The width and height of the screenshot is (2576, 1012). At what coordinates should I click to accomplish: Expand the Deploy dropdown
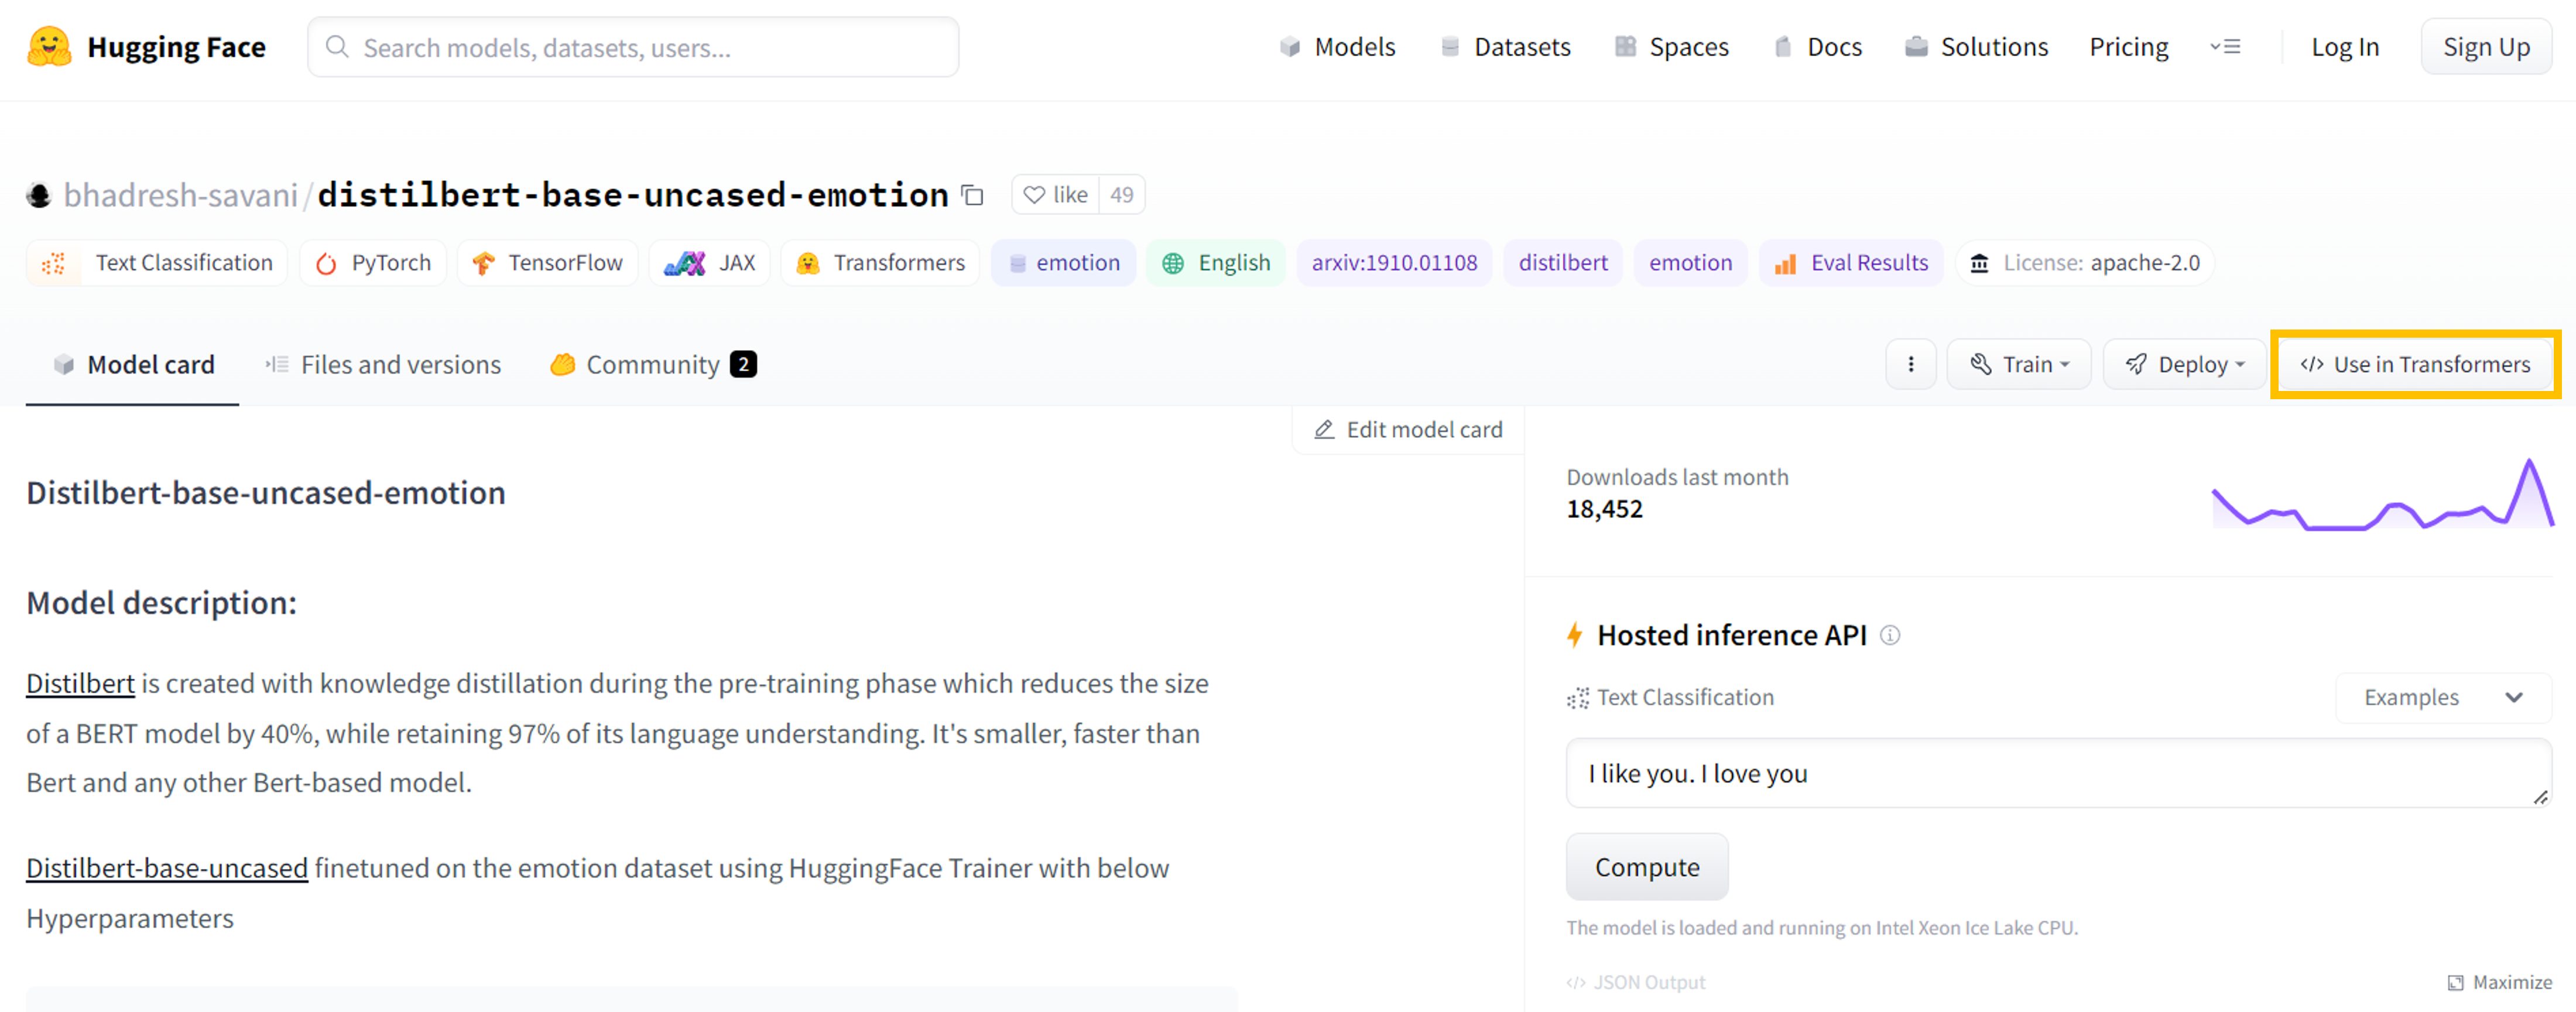[2184, 365]
